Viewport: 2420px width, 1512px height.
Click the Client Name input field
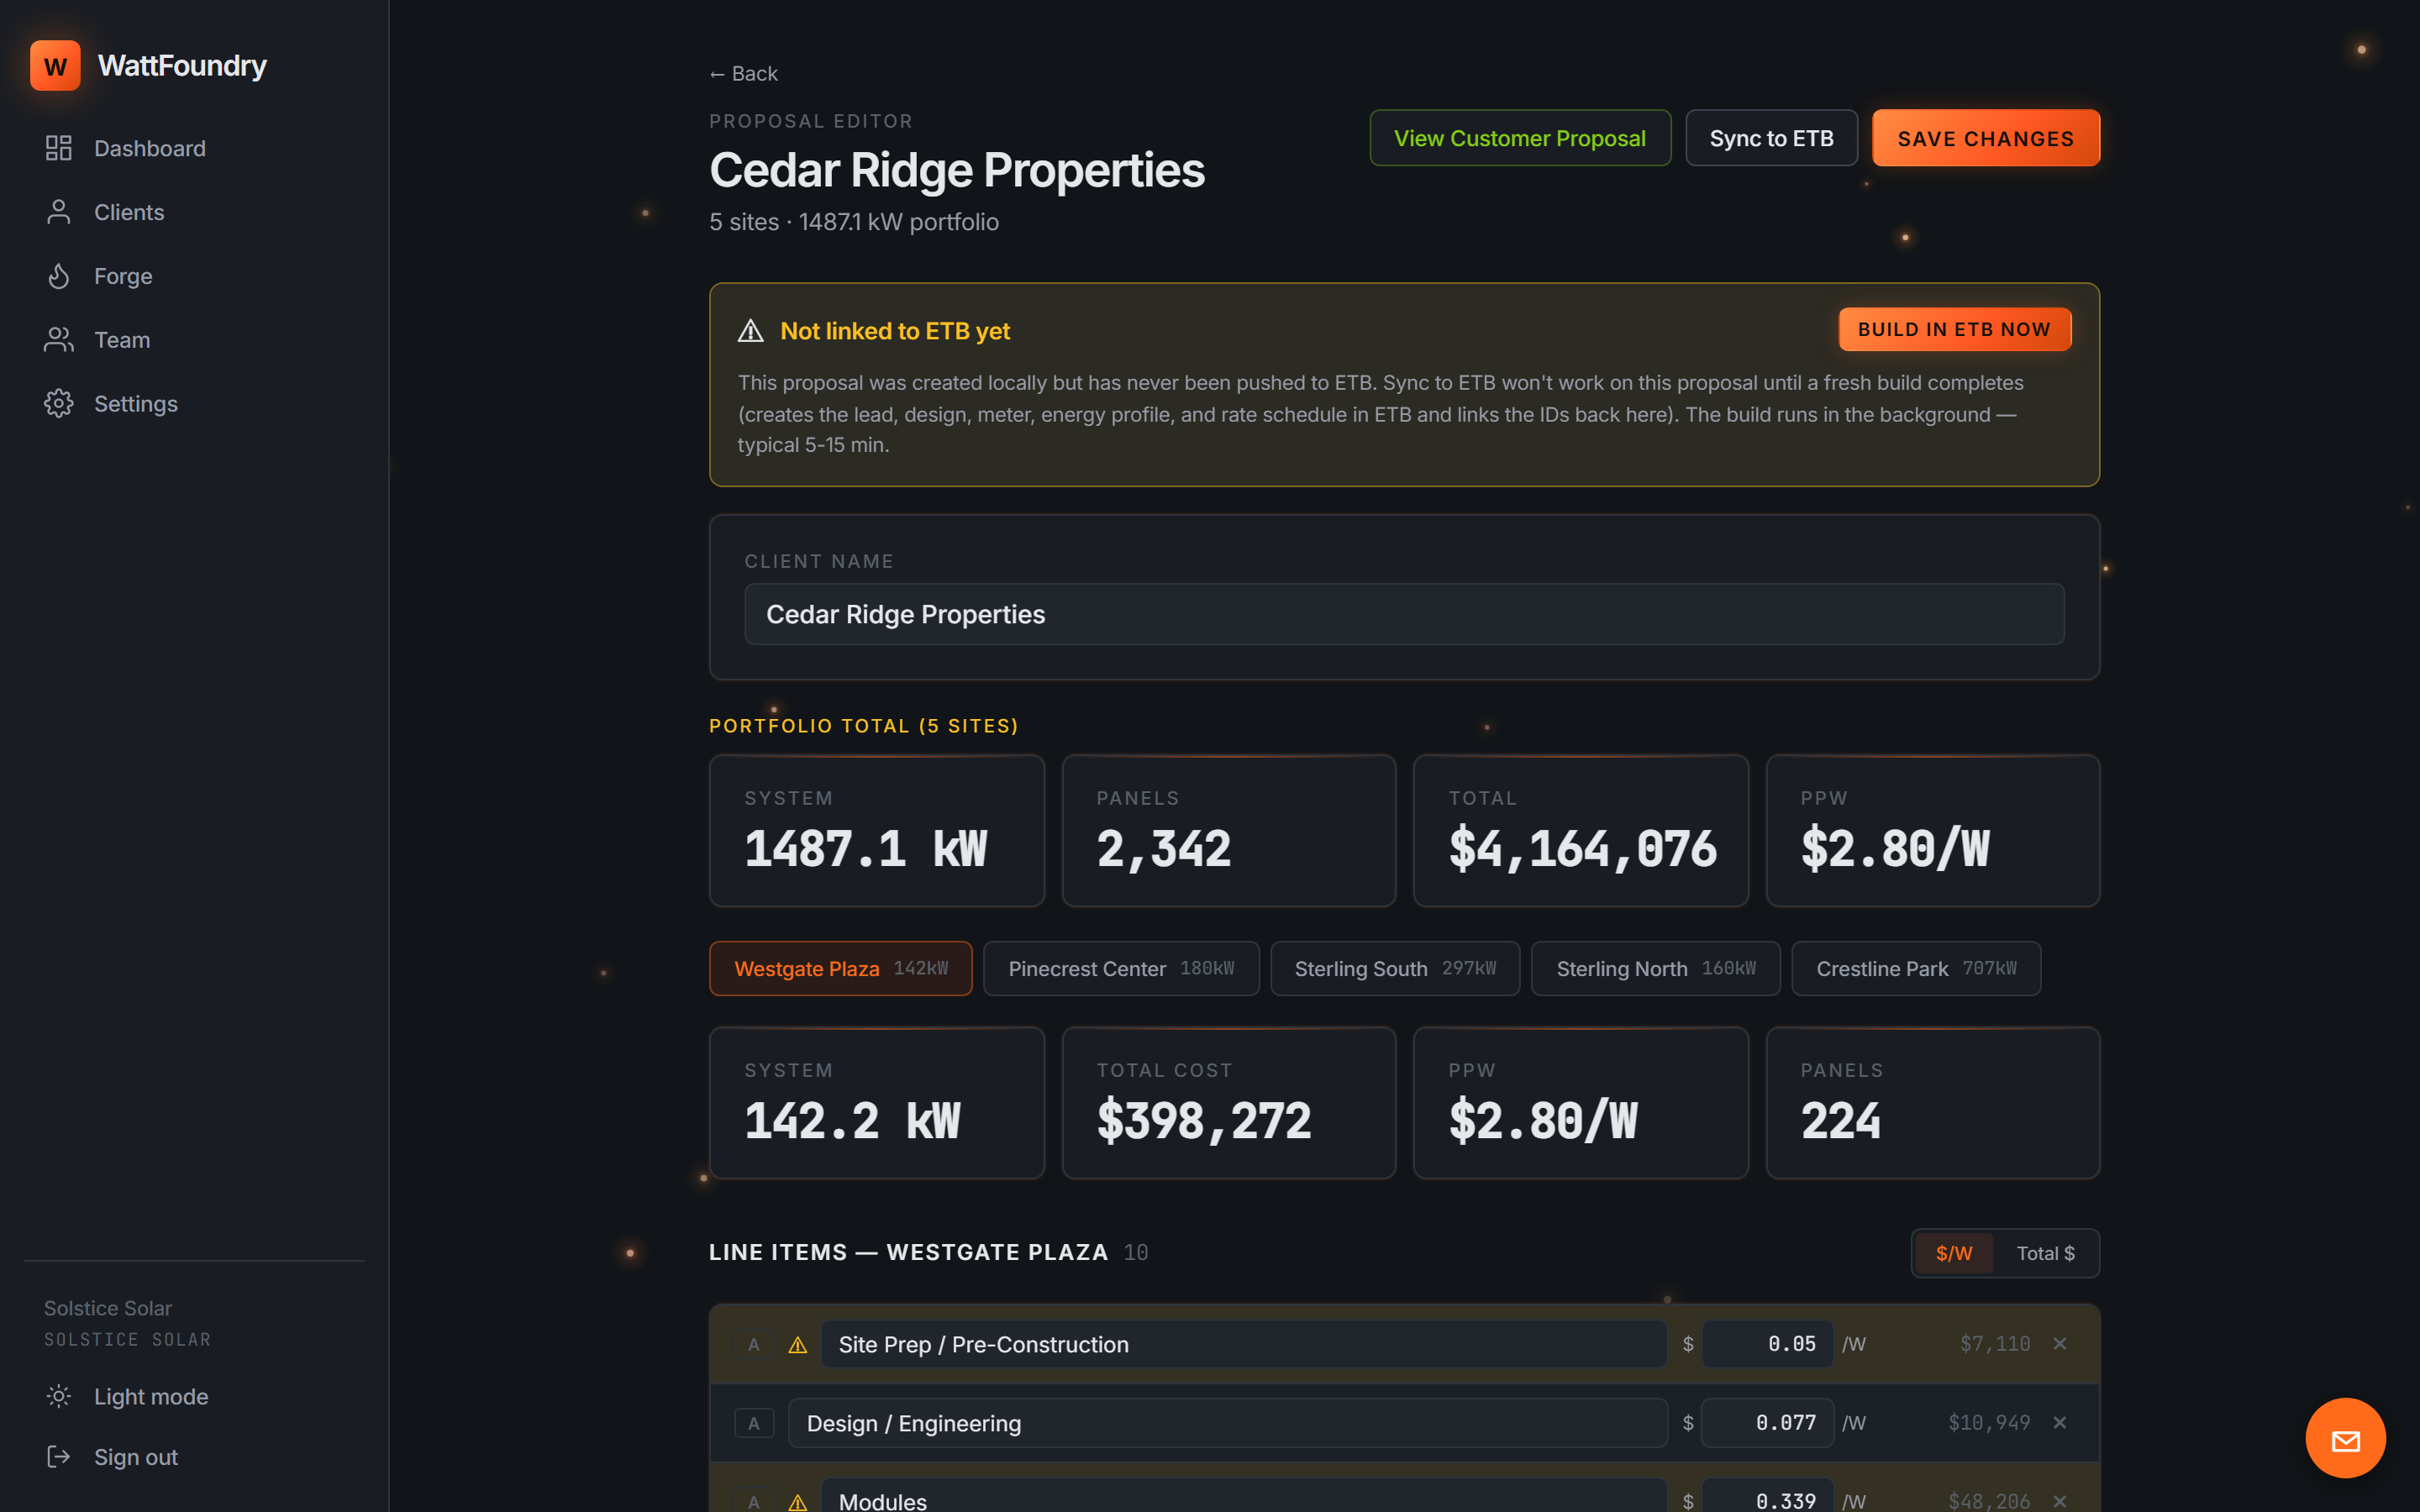(x=1404, y=614)
